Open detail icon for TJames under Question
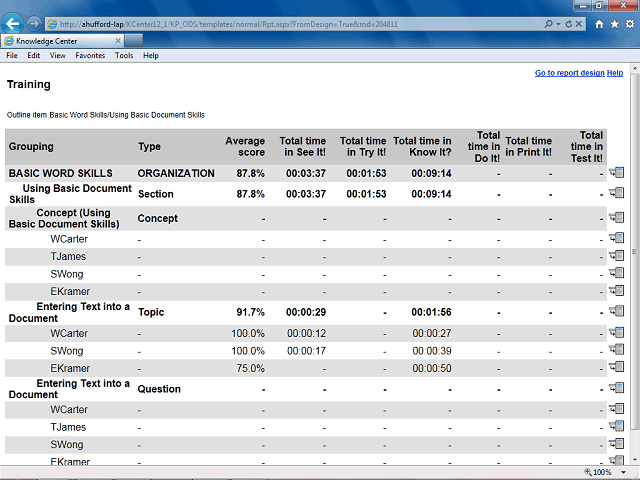 (617, 426)
